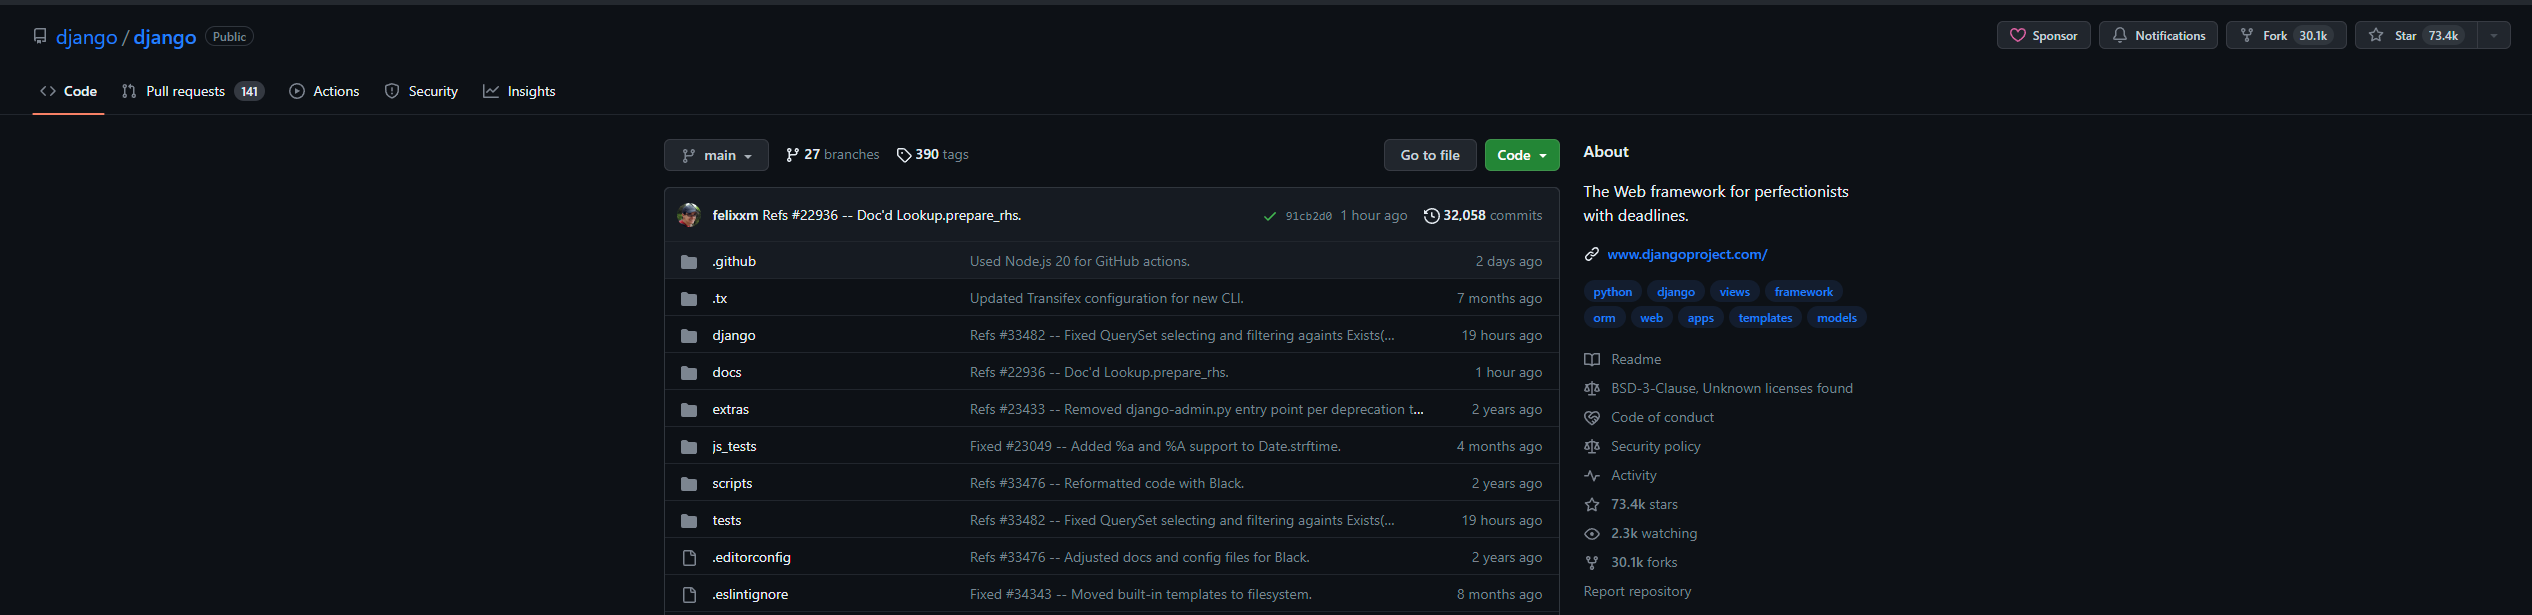The height and width of the screenshot is (615, 2532).
Task: Click the branch icon next to 27 branches
Action: coord(793,155)
